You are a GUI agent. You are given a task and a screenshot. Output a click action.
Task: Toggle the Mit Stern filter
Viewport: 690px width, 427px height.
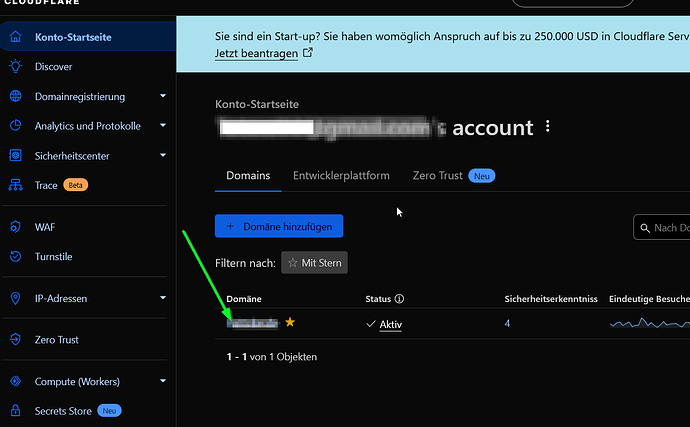[x=314, y=263]
